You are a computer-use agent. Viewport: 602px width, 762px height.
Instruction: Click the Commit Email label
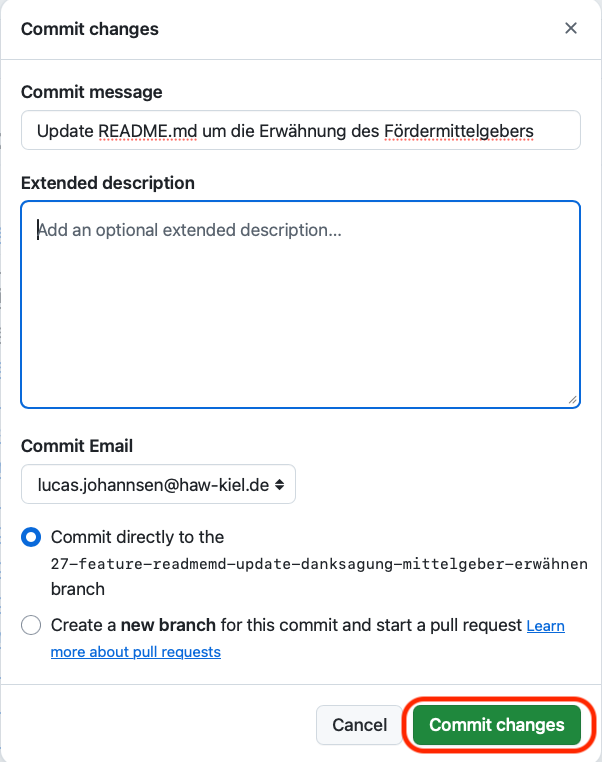pos(77,446)
